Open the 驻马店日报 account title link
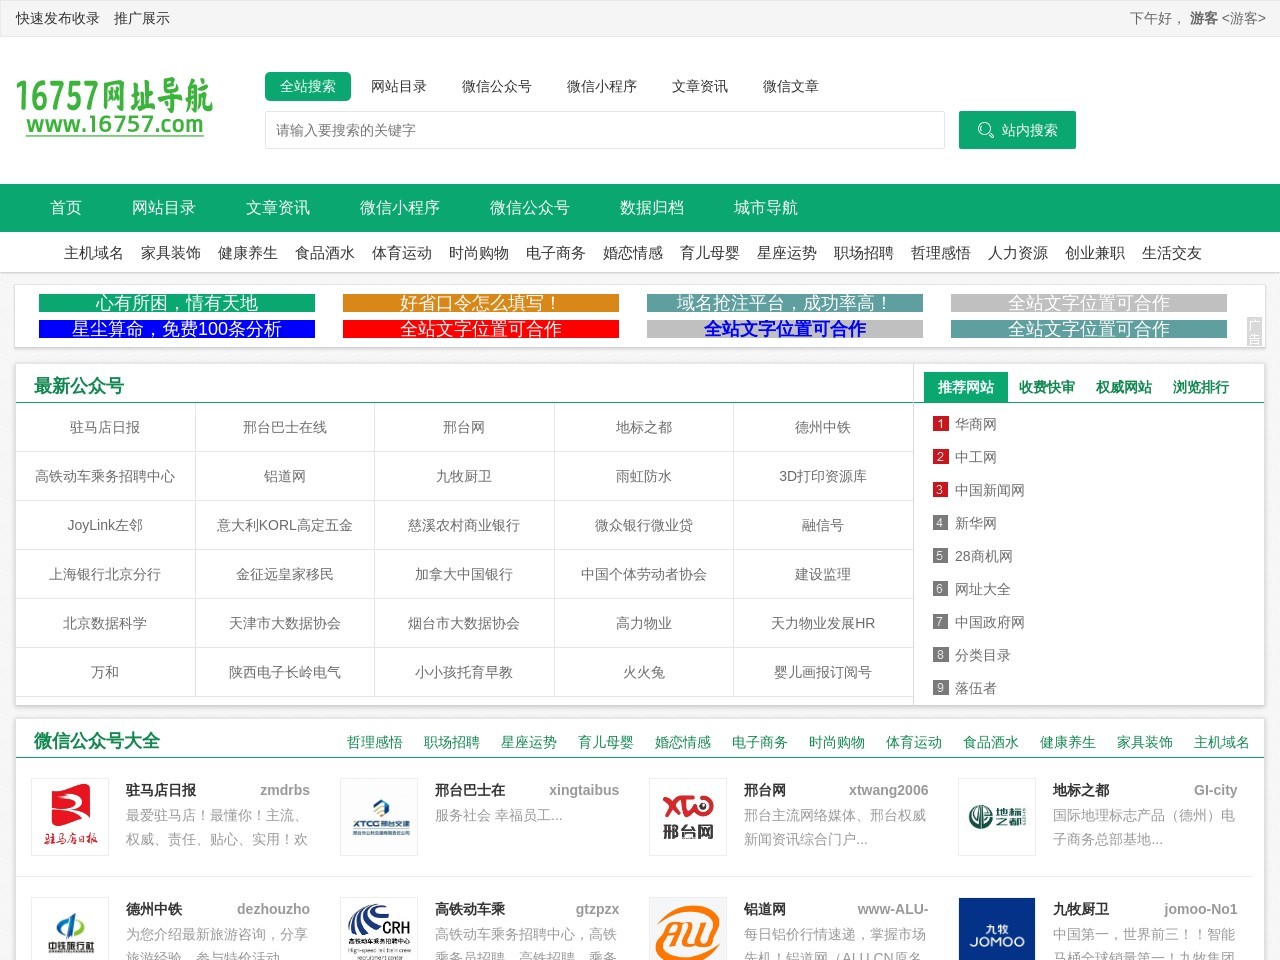 click(161, 790)
